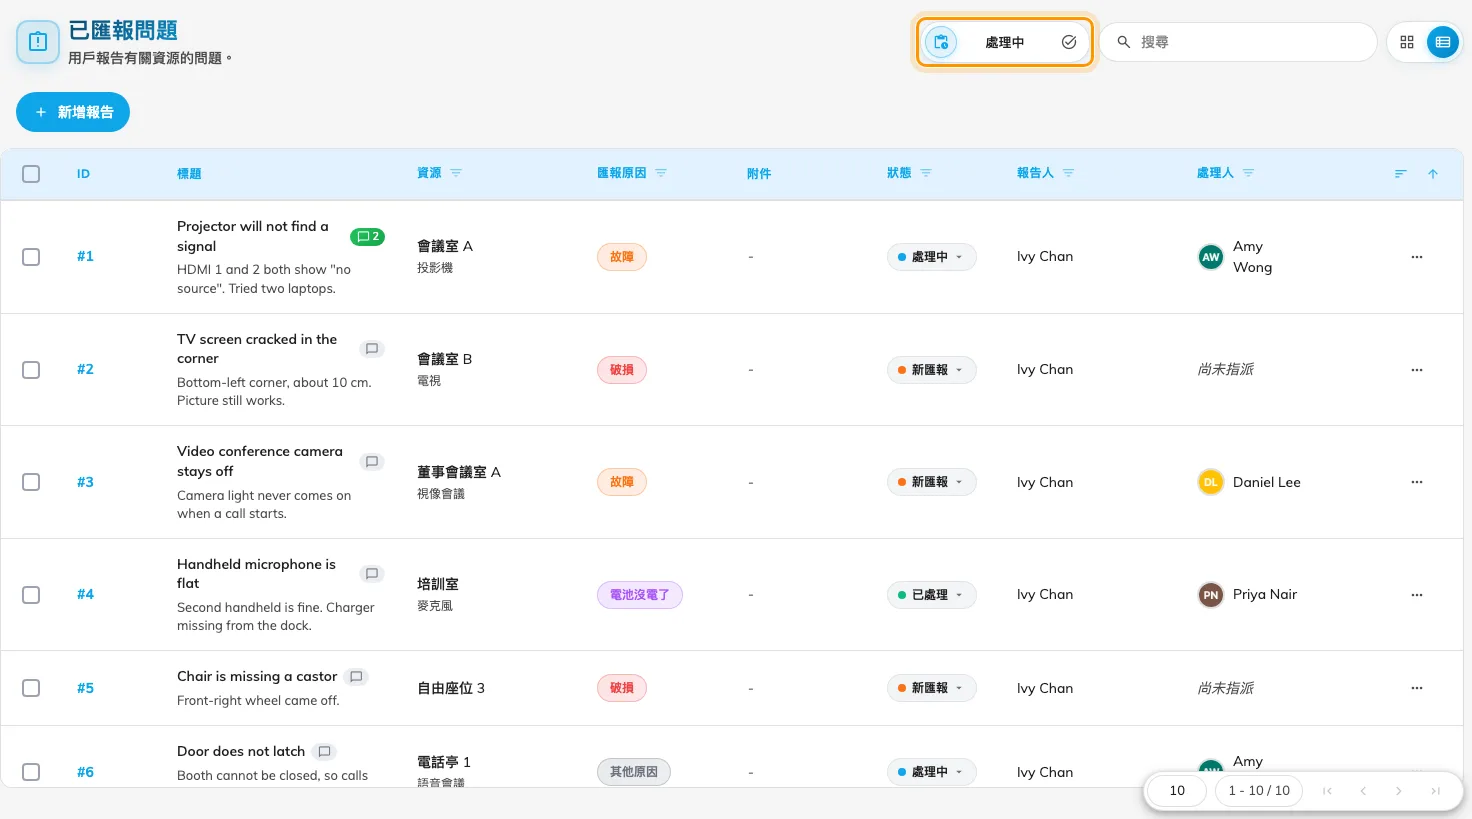The image size is (1472, 819).
Task: Select the 處理中 filter tab
Action: (1005, 42)
